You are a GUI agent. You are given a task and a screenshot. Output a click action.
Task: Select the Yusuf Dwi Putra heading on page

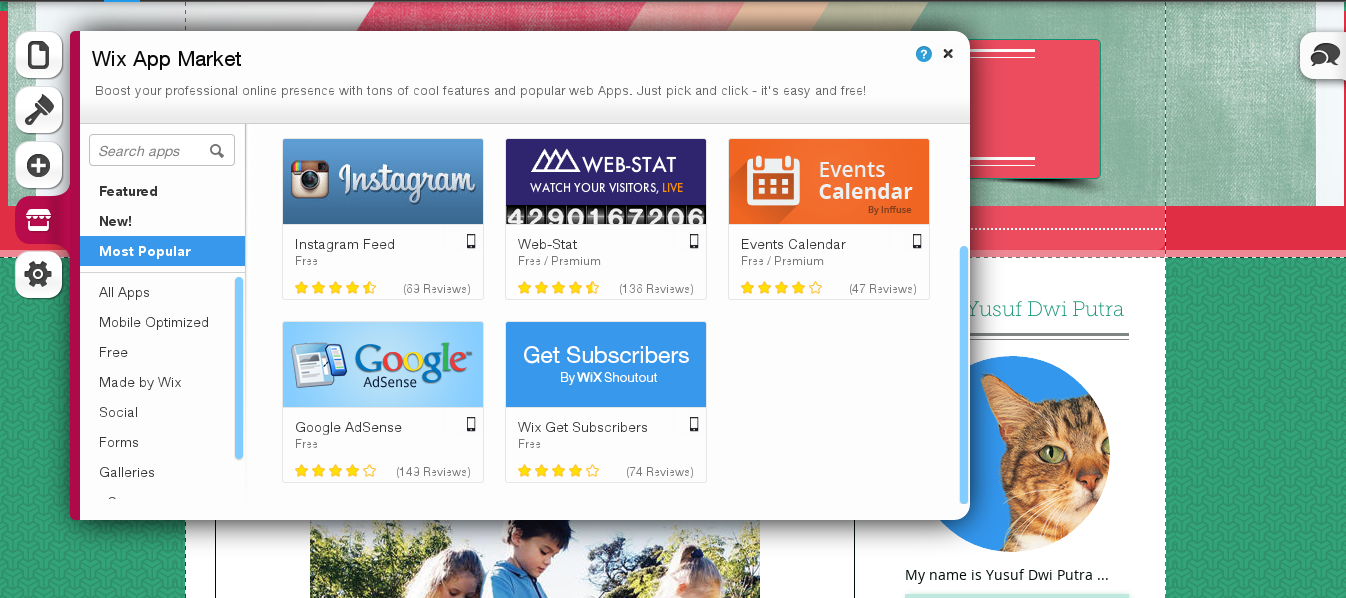1047,310
